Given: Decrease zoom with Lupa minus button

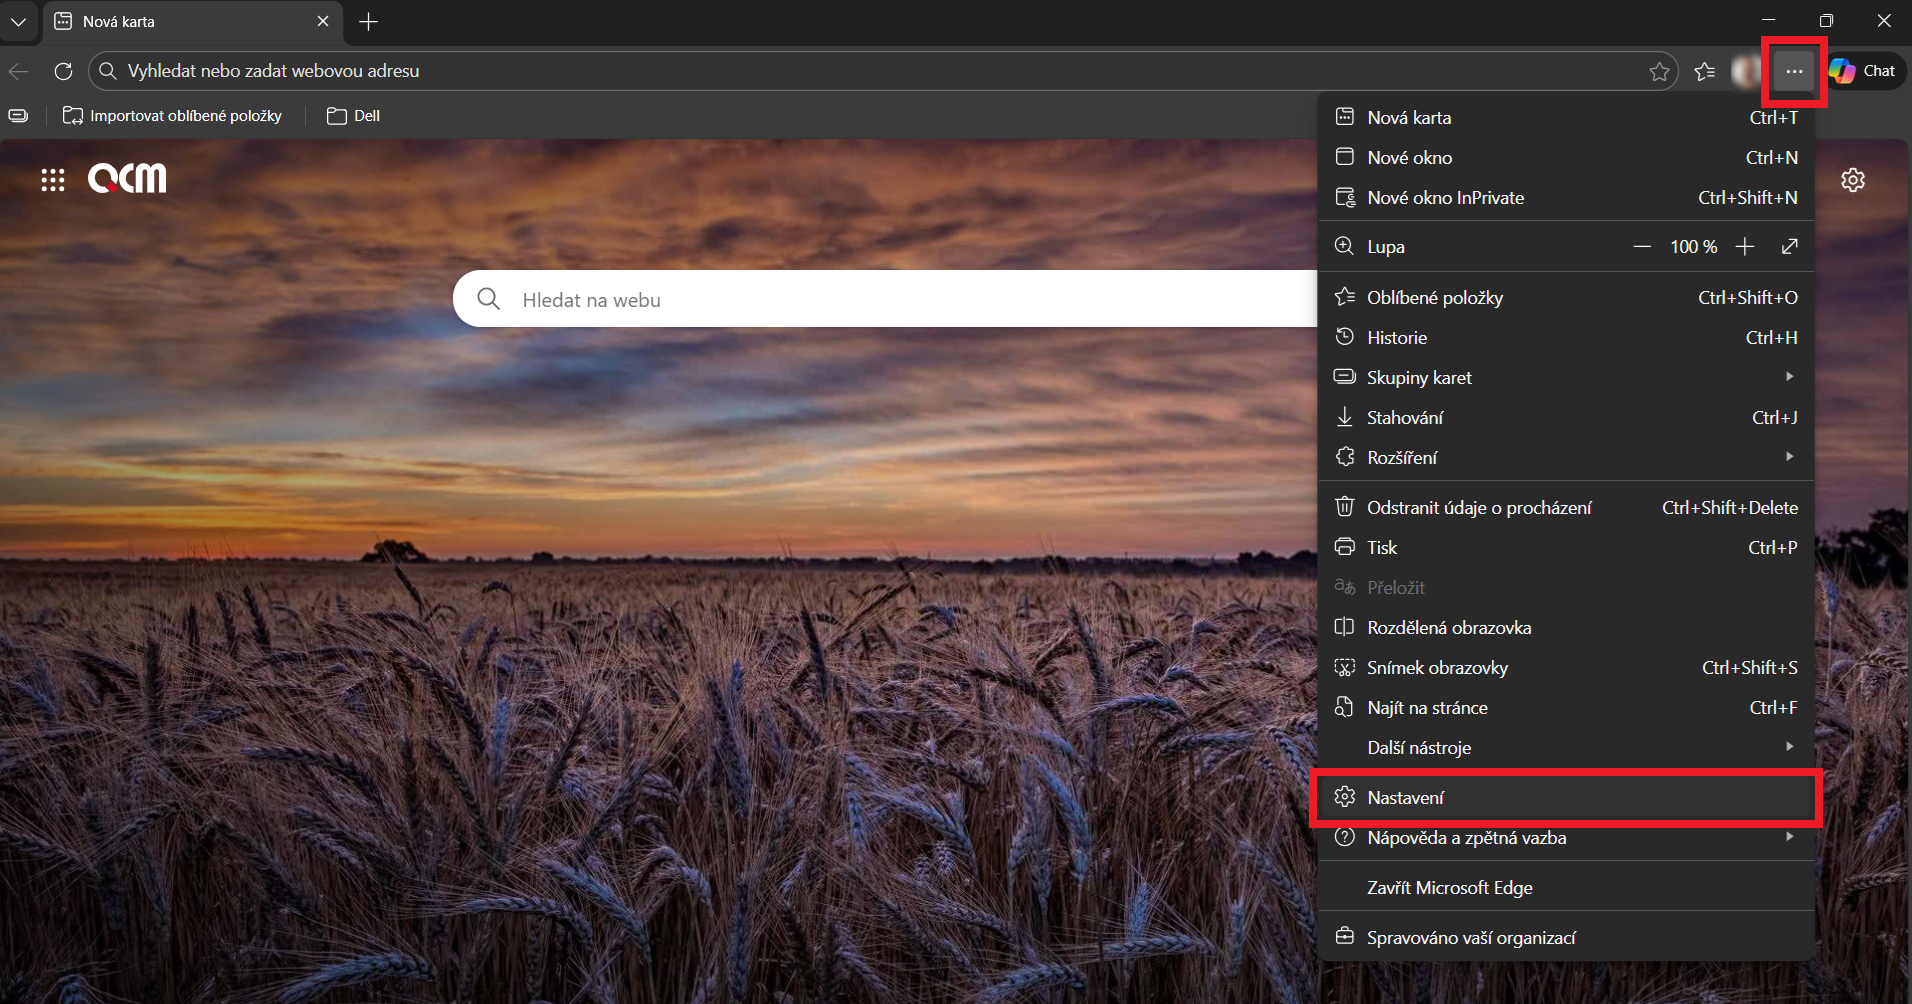Looking at the screenshot, I should (x=1642, y=246).
